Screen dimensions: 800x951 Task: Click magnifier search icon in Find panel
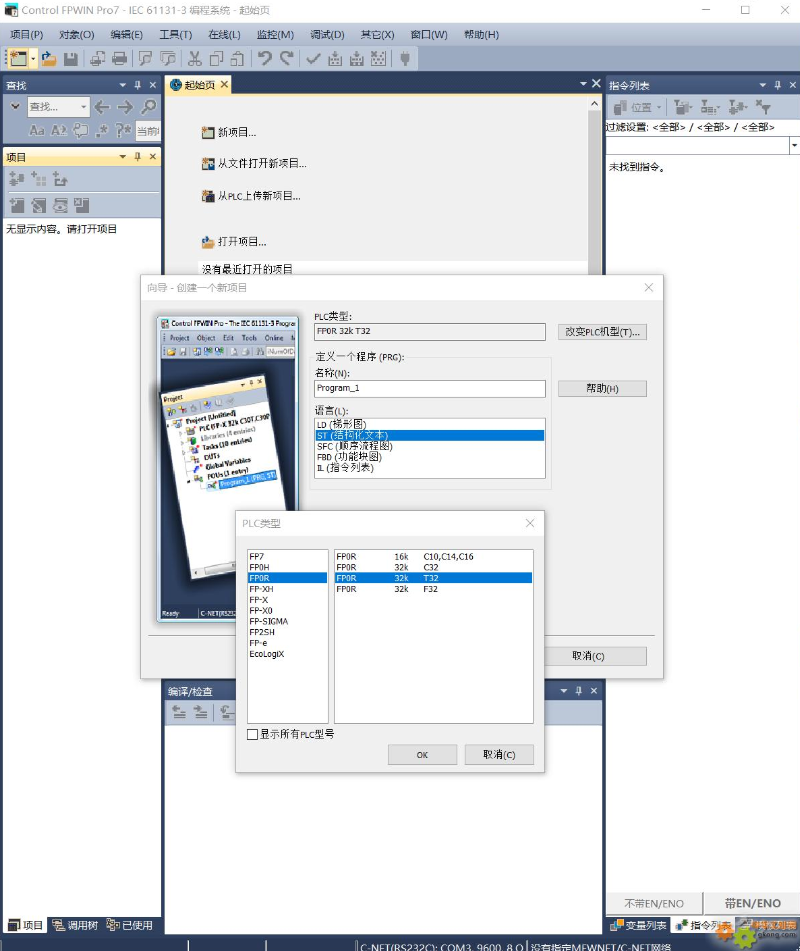point(149,107)
